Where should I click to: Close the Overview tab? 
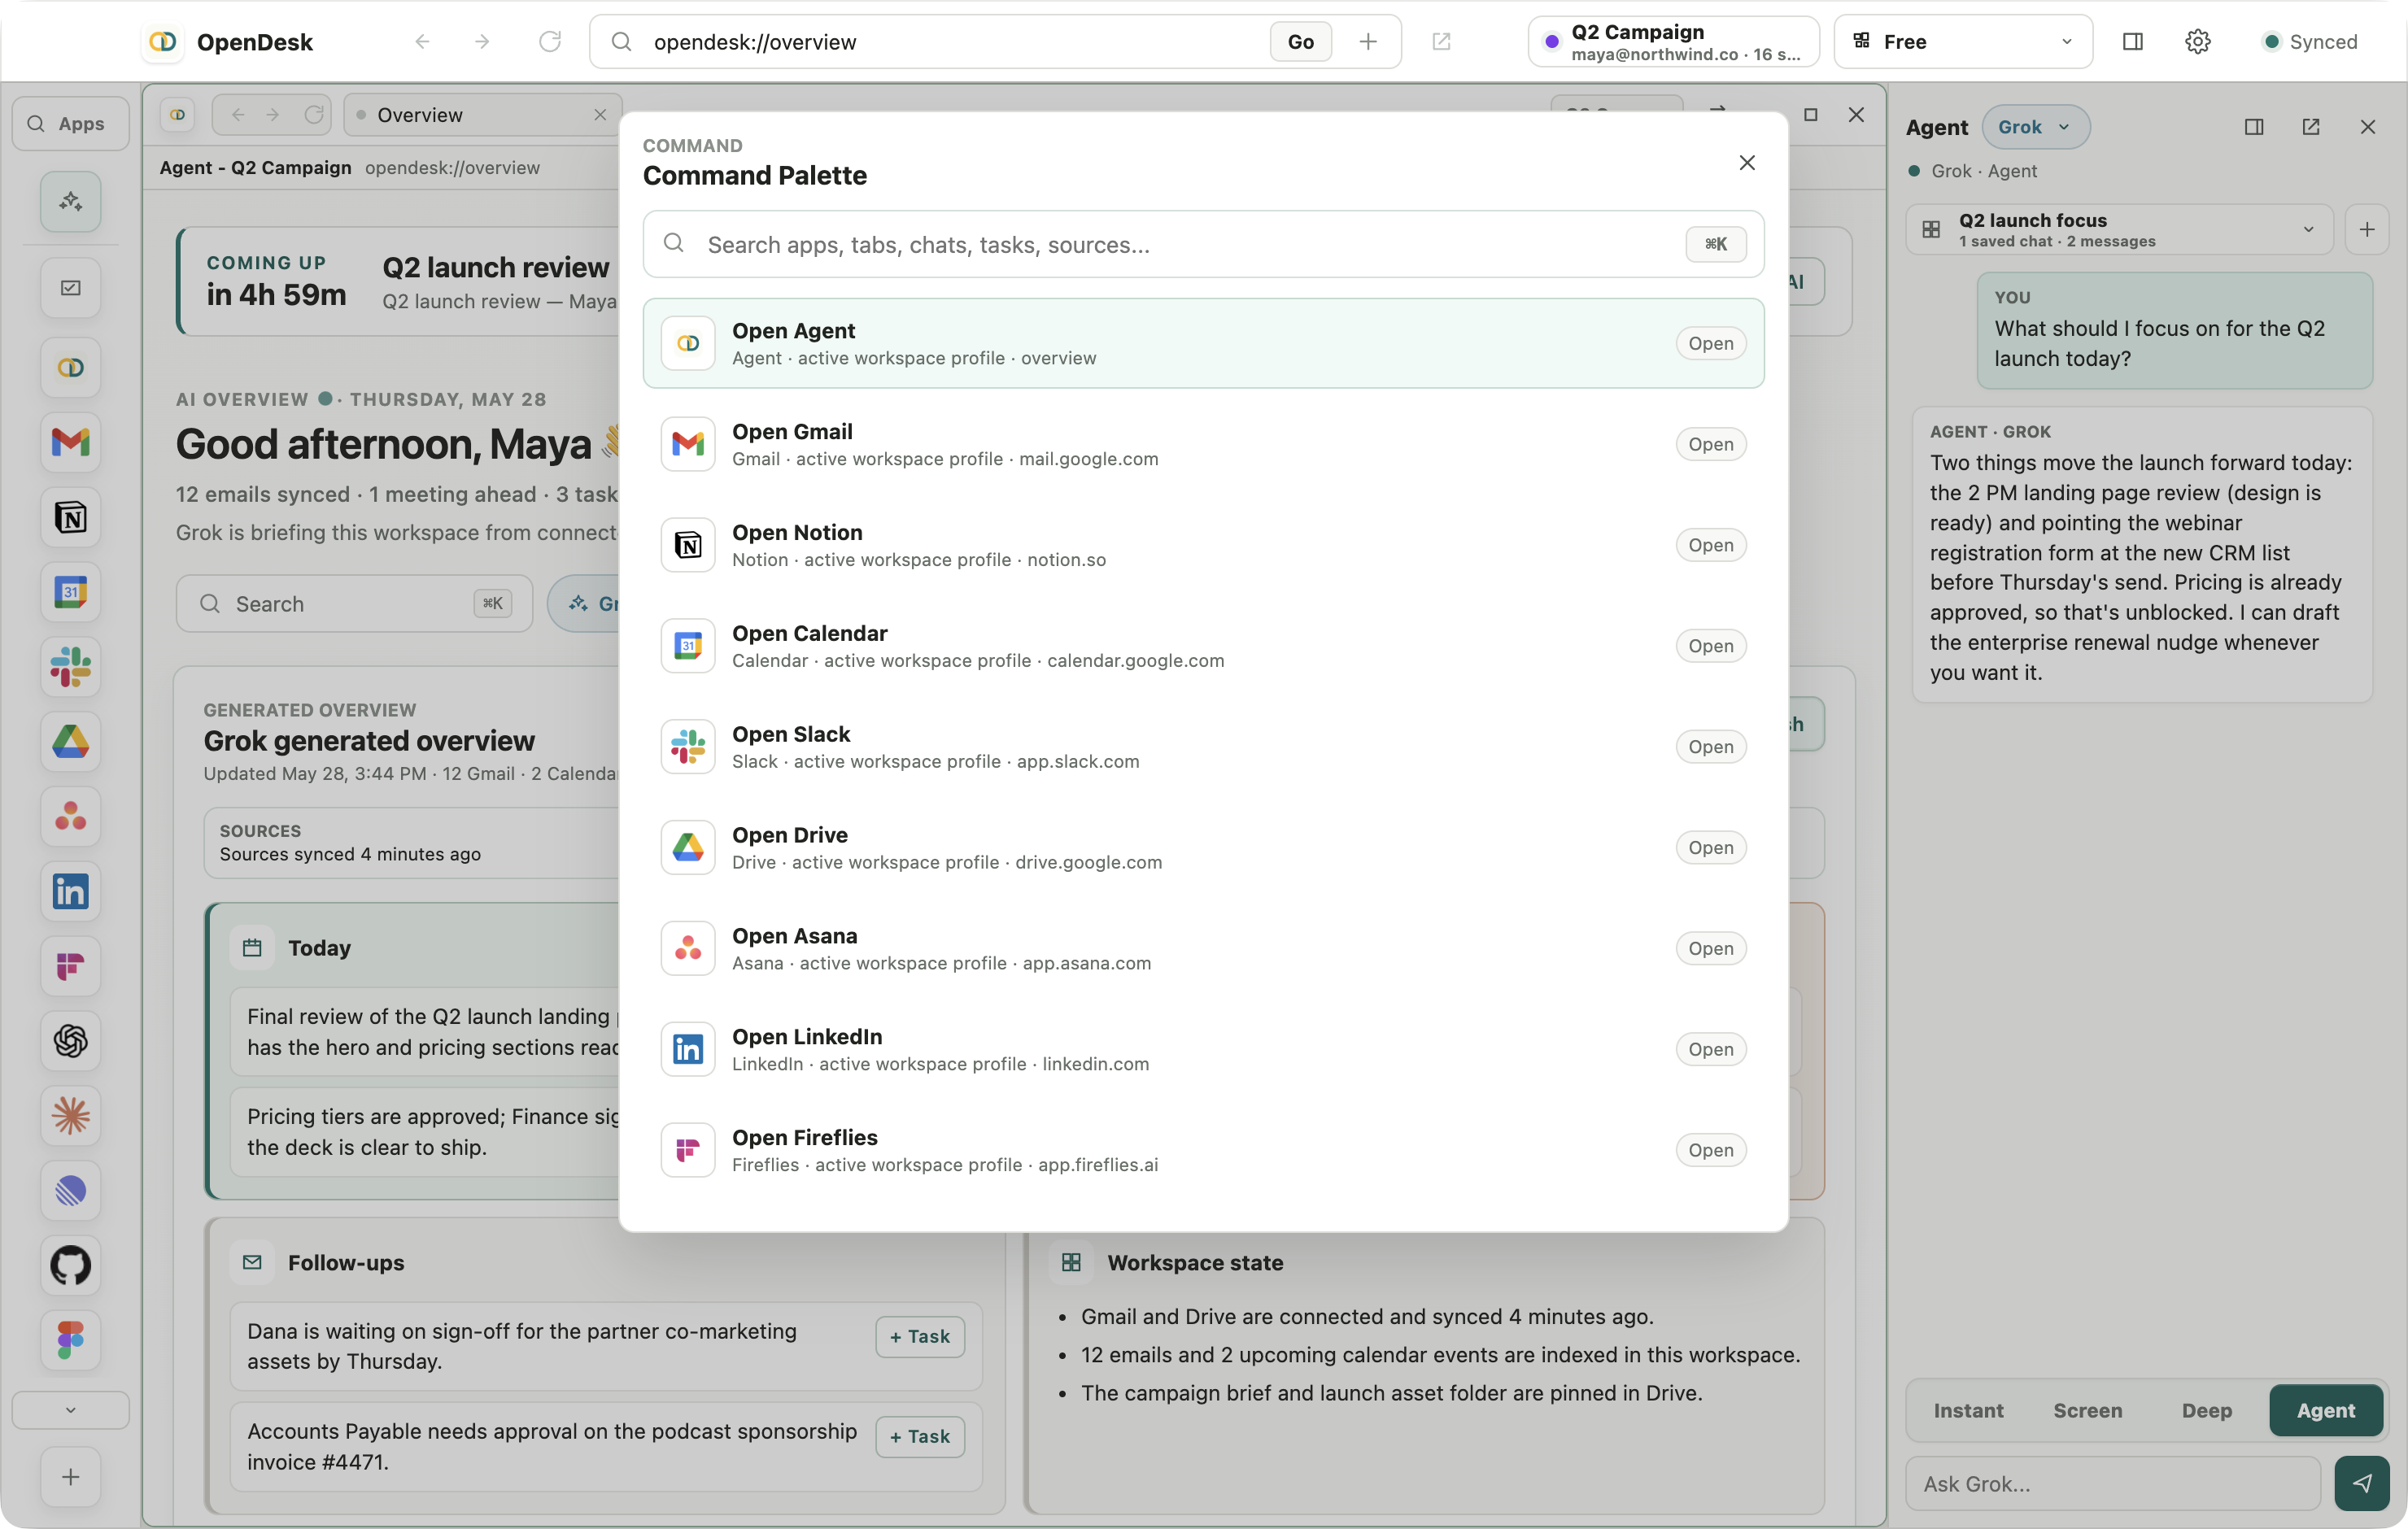click(600, 115)
